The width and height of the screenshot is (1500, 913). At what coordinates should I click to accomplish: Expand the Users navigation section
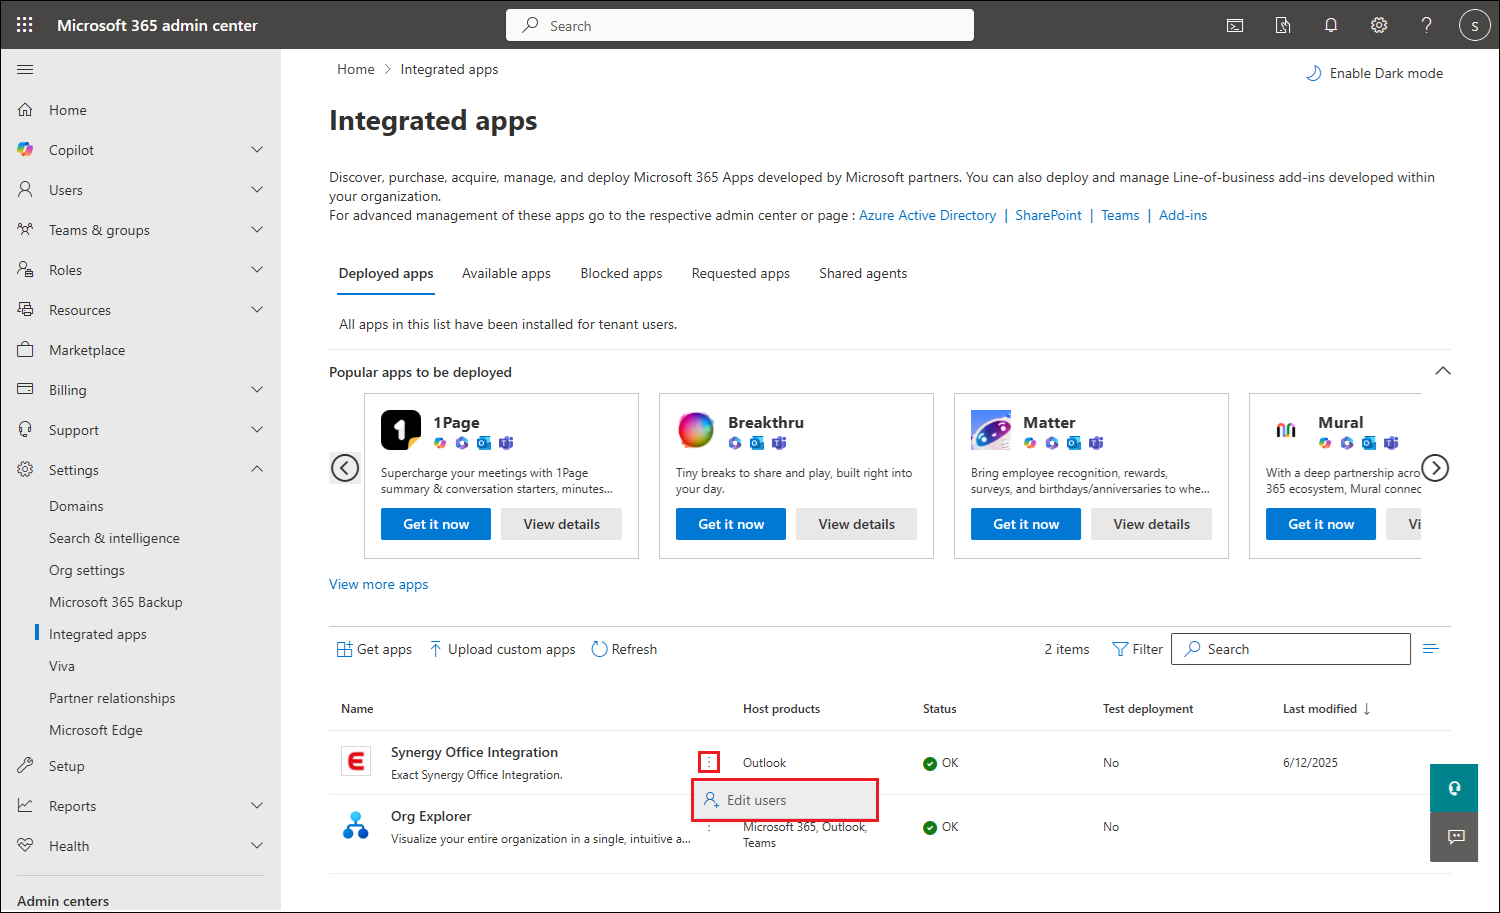257,190
